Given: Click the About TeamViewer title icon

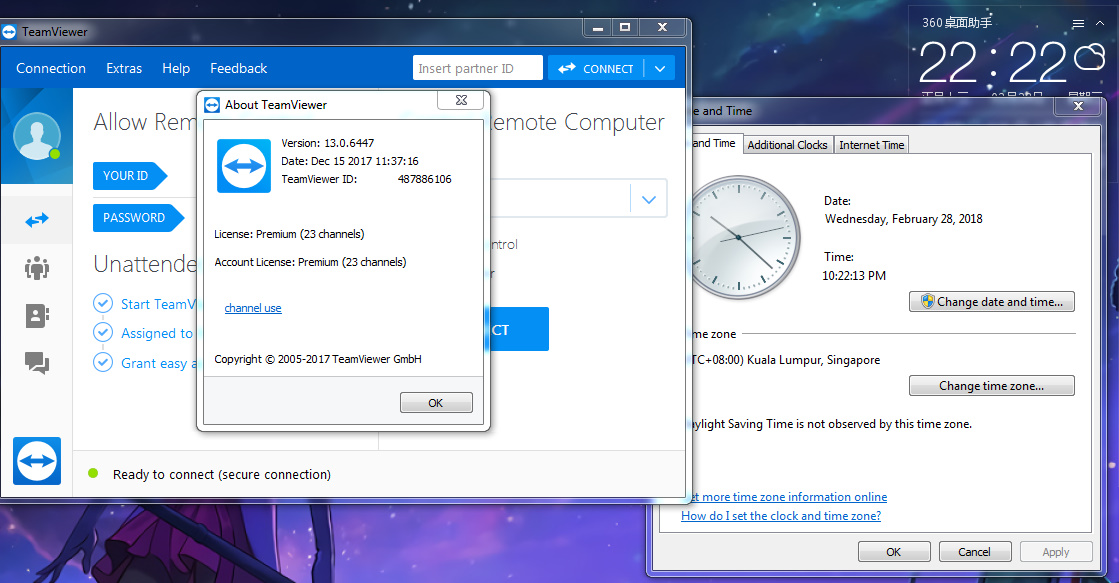Looking at the screenshot, I should tap(212, 105).
